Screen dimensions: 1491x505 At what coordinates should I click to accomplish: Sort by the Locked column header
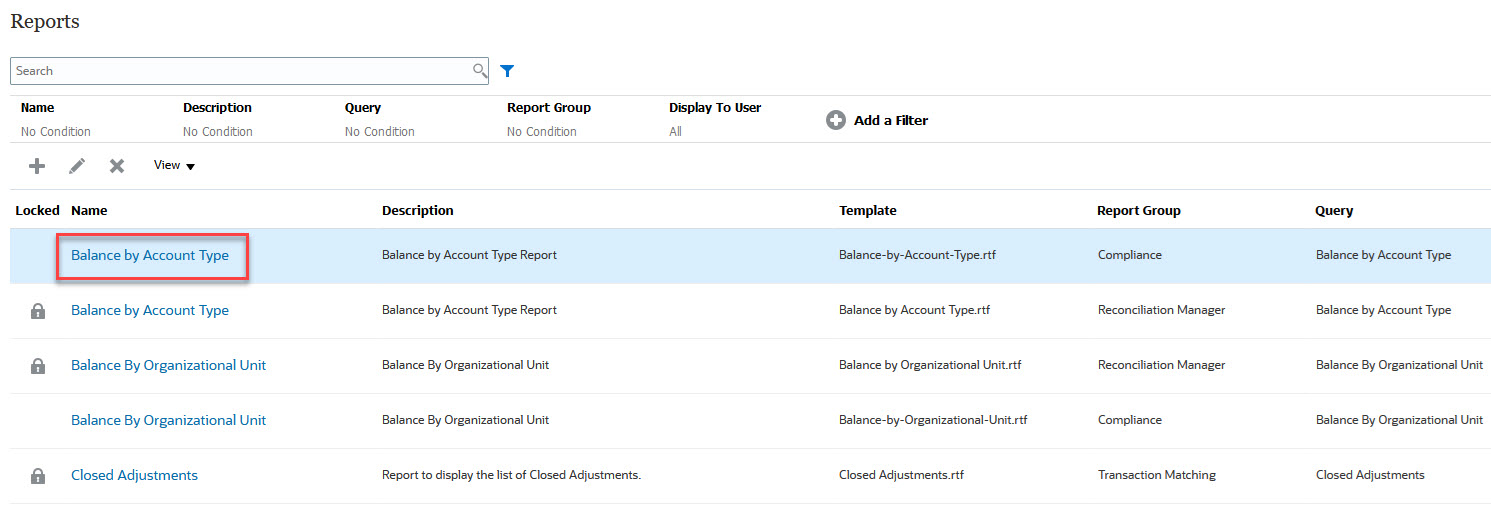pyautogui.click(x=38, y=211)
